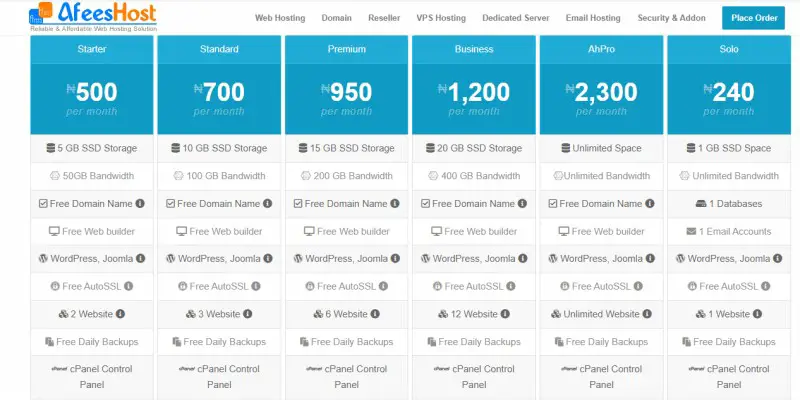Click the Unlimited Space text
The image size is (800, 400).
607,148
